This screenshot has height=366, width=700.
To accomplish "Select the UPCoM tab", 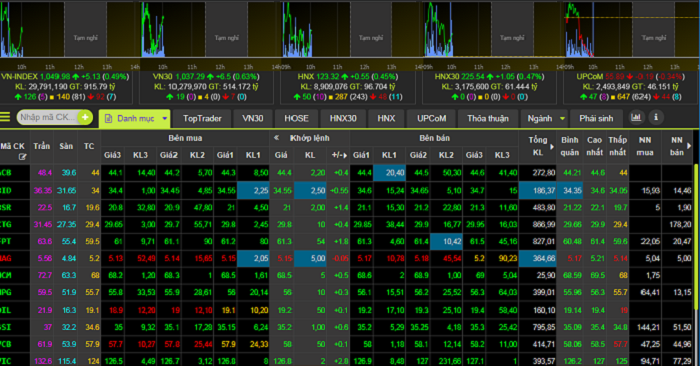I will pos(431,119).
